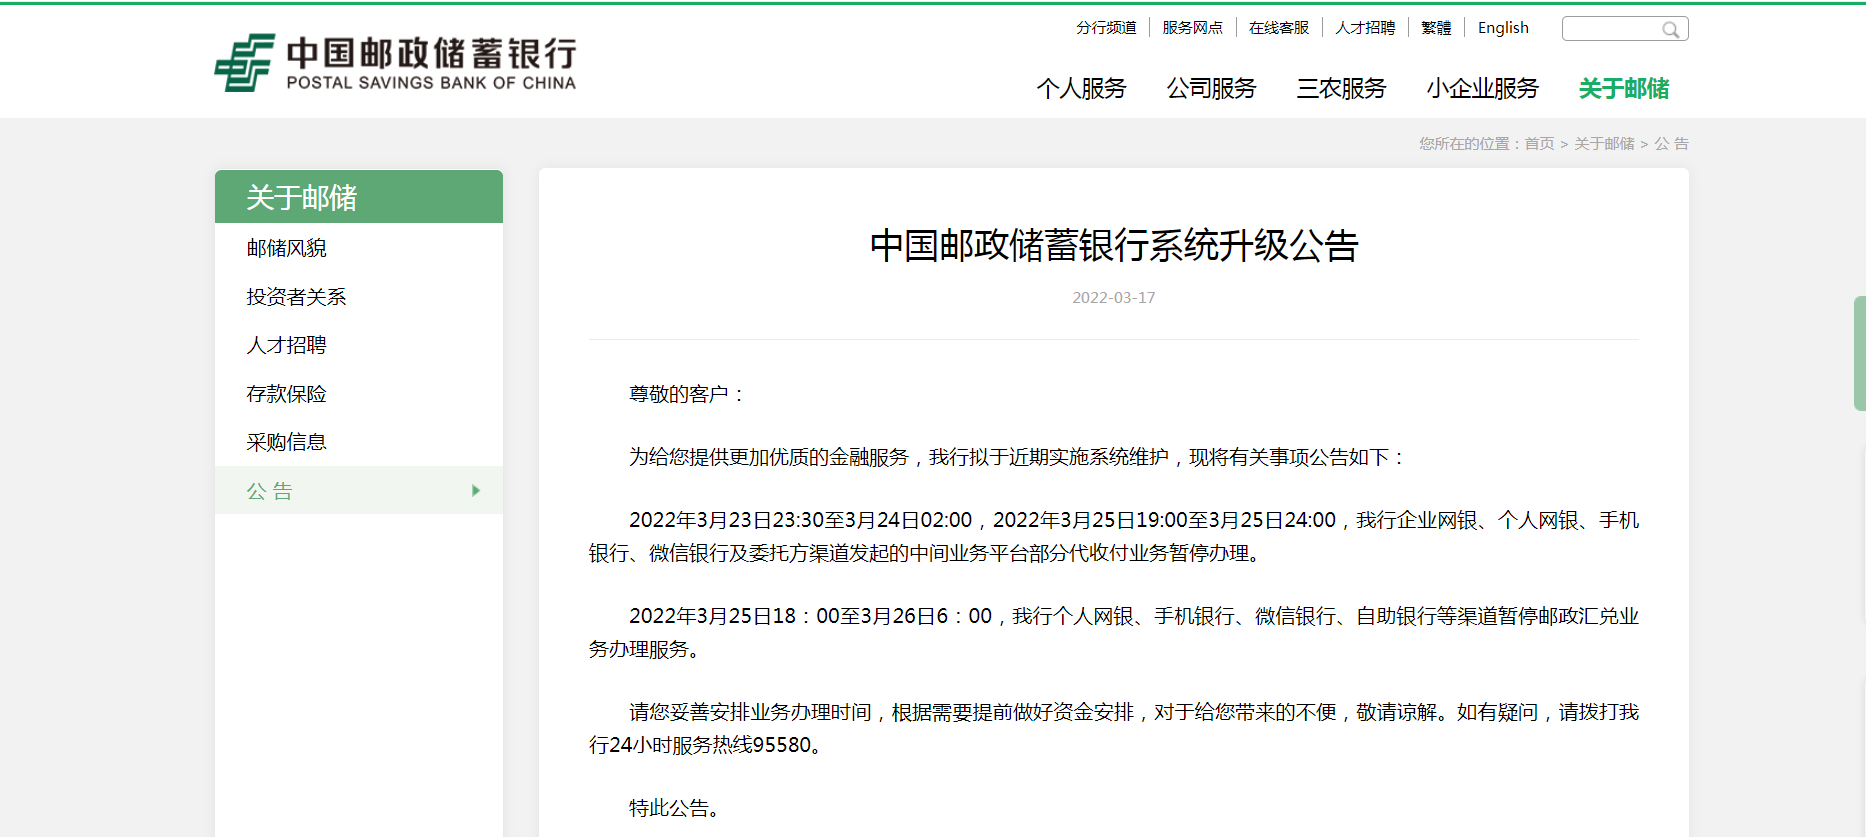Open the 个人服务 menu
The image size is (1866, 837).
coord(1081,89)
